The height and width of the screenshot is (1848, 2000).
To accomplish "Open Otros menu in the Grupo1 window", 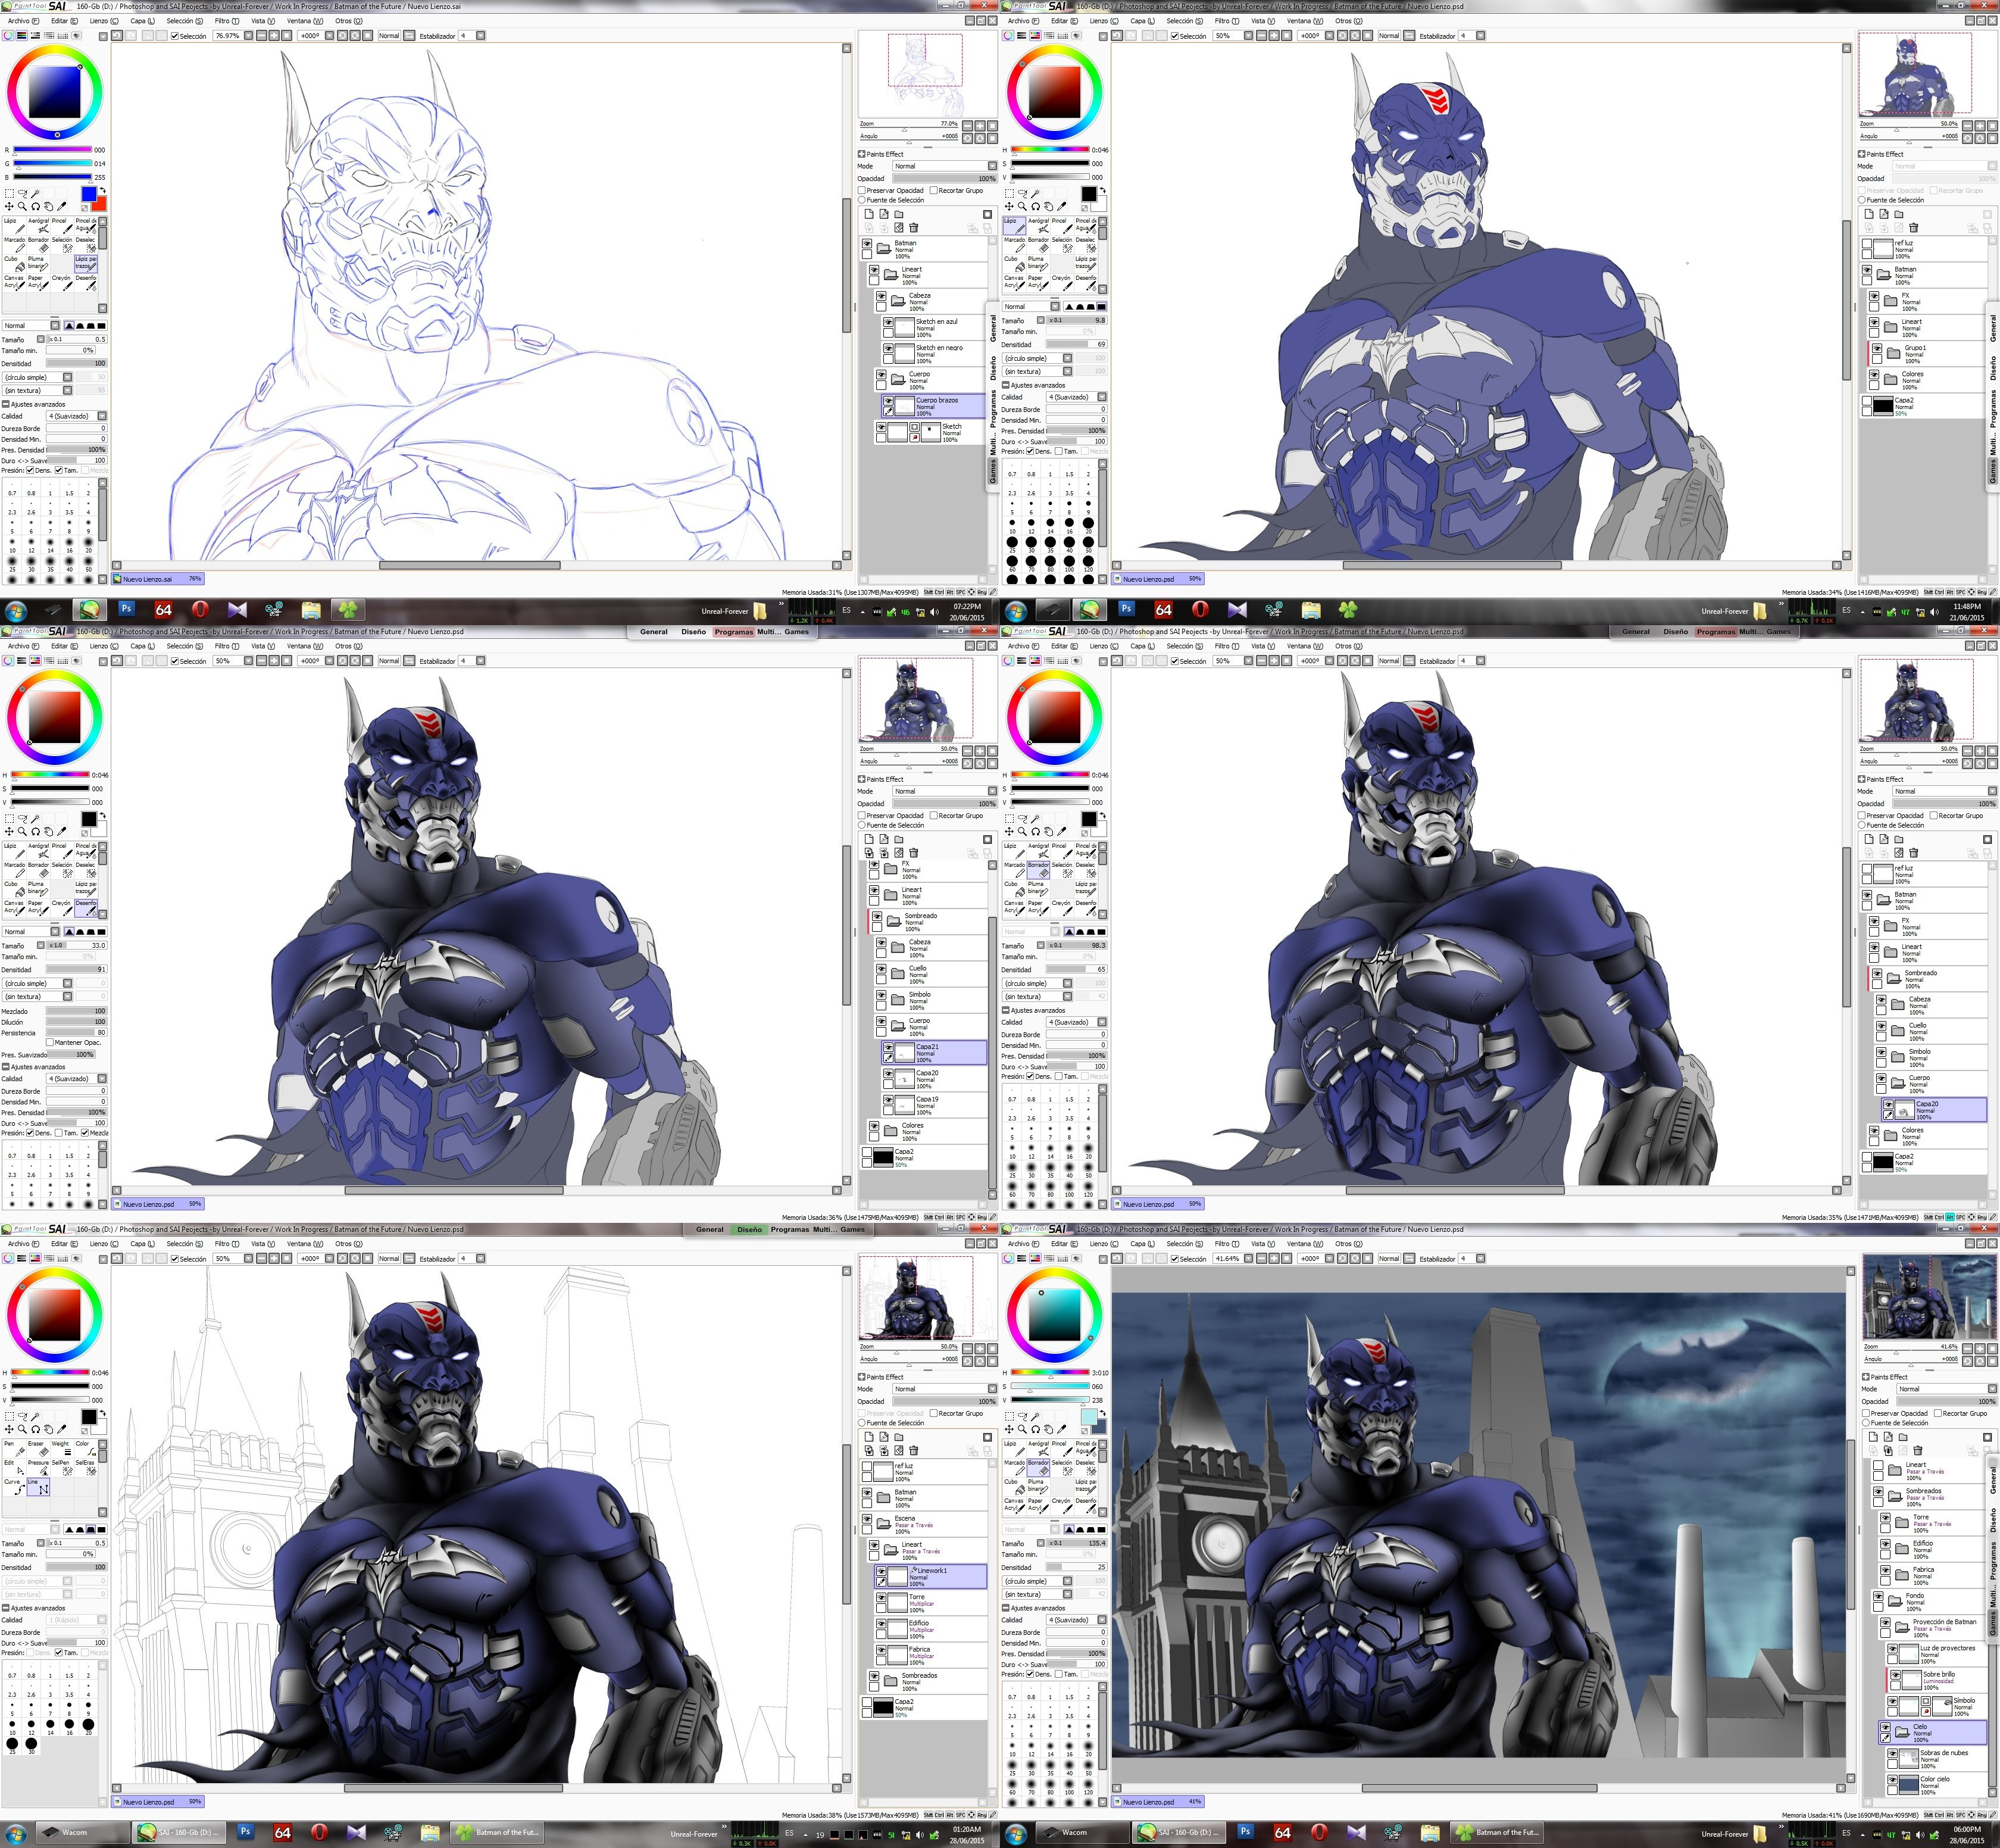I will (x=1349, y=20).
